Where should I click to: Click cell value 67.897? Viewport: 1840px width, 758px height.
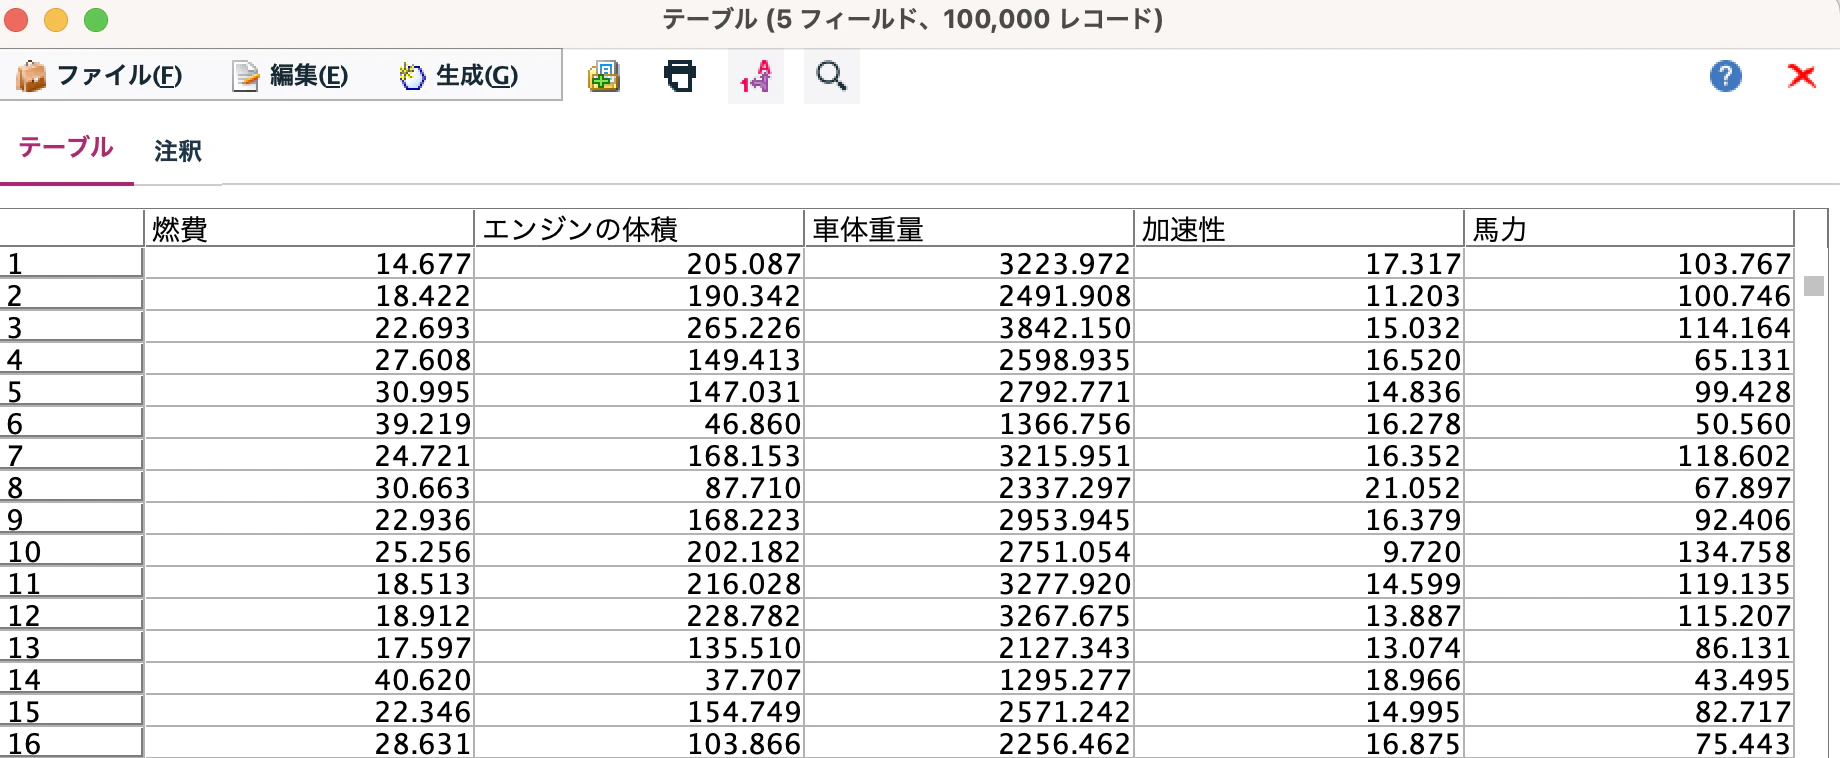[x=1743, y=488]
